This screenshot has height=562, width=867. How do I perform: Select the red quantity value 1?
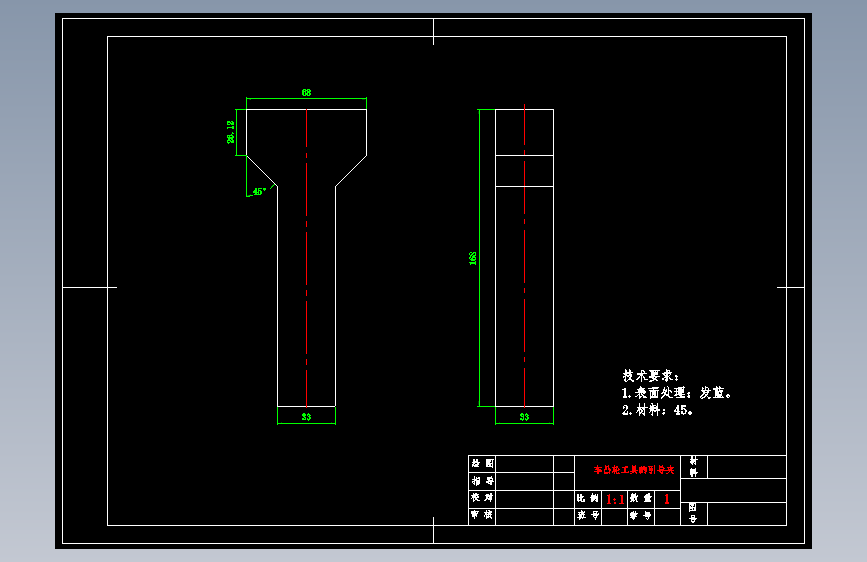[x=667, y=499]
